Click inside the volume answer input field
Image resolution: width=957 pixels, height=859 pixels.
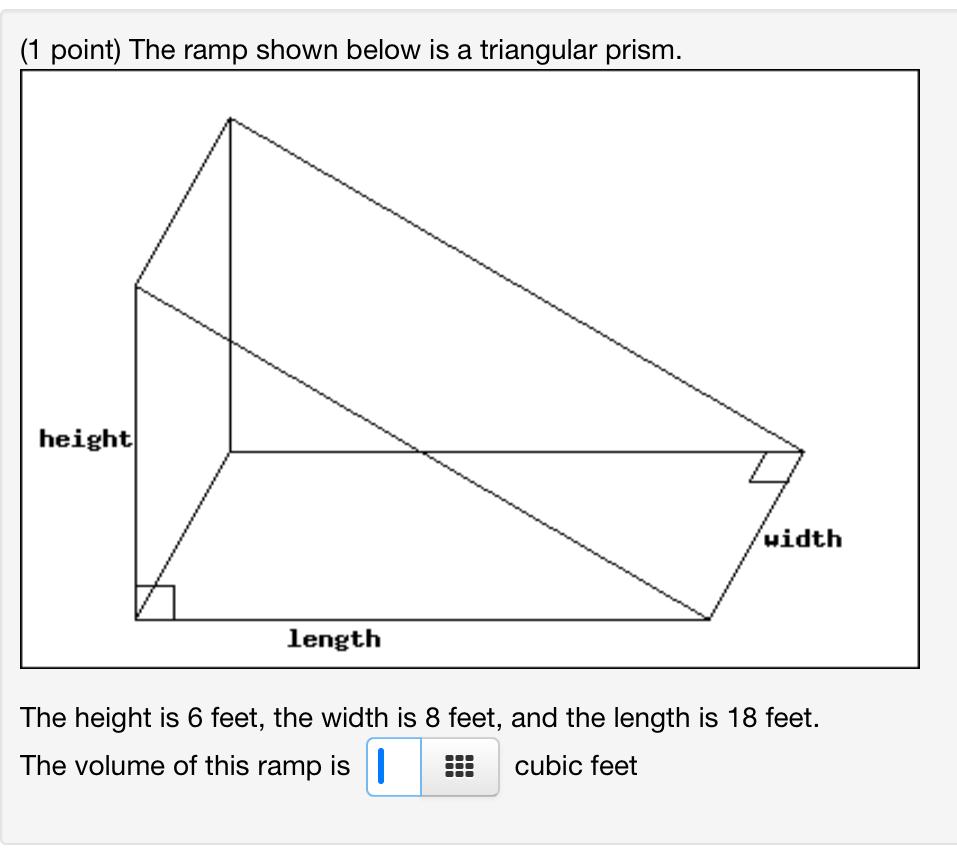coord(395,766)
